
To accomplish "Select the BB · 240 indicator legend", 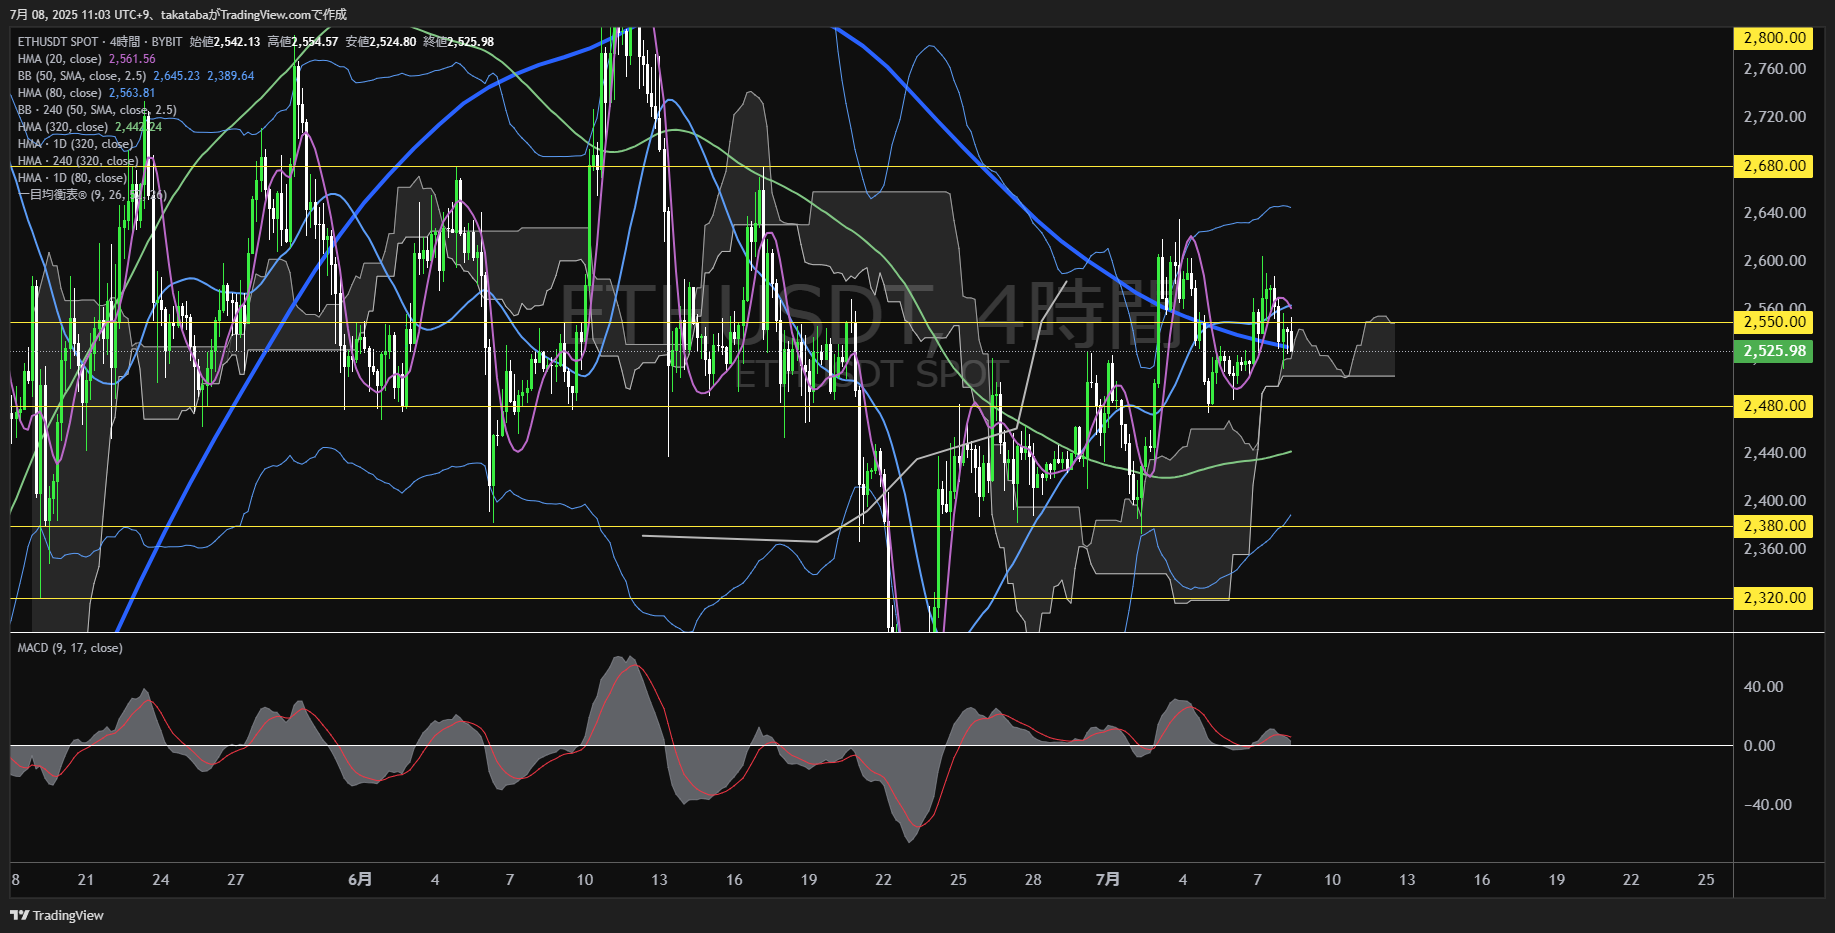I will 97,110.
